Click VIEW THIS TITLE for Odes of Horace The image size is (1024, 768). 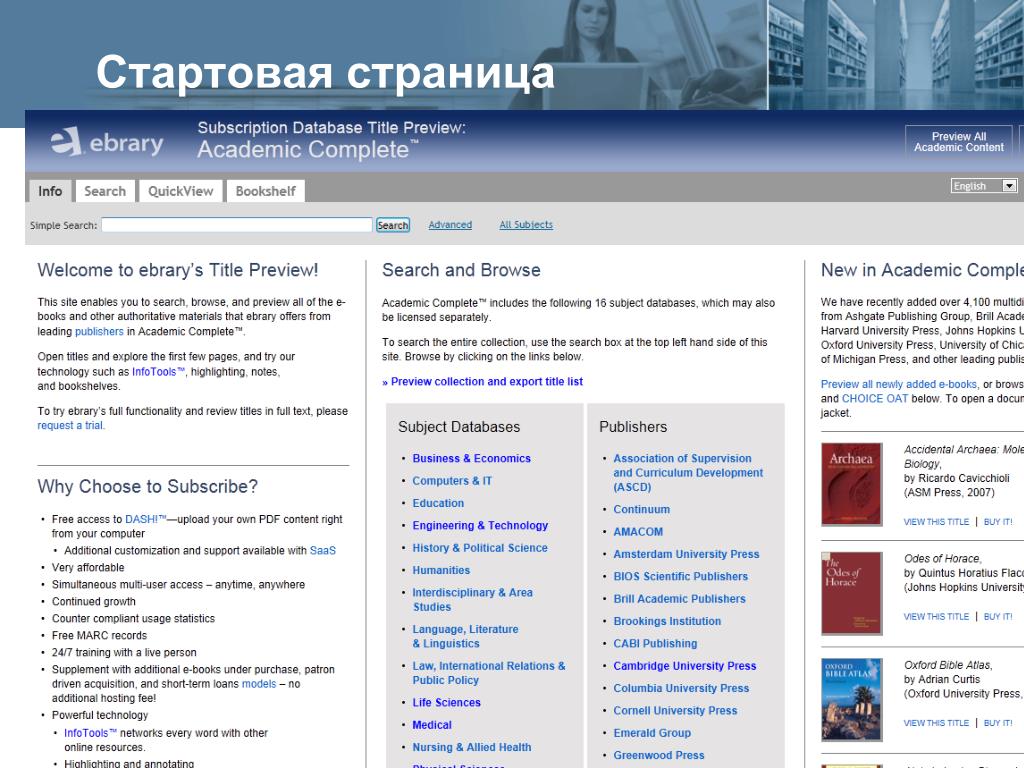(x=936, y=616)
